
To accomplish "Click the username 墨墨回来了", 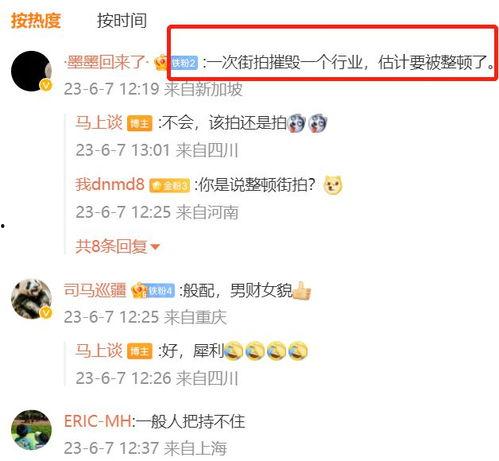I will [106, 62].
